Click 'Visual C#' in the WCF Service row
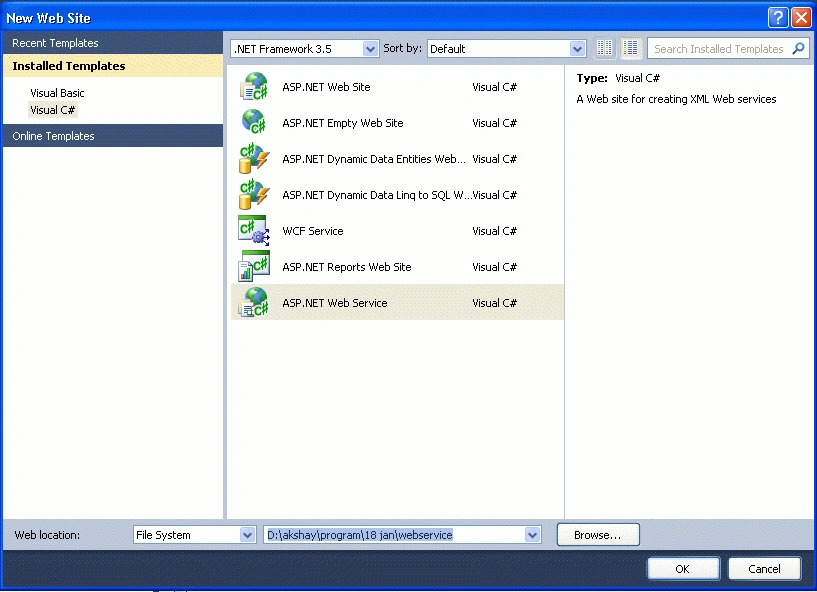817x592 pixels. point(494,231)
